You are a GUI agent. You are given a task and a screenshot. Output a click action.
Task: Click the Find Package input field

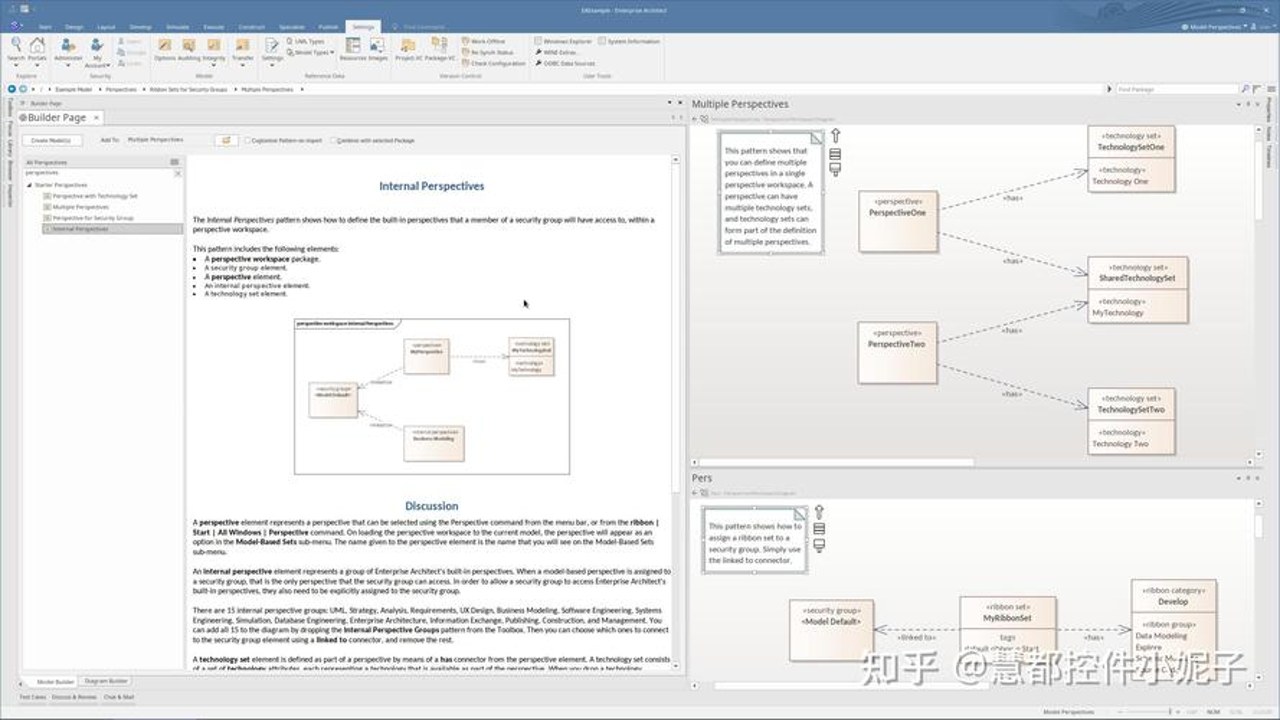[x=1176, y=89]
